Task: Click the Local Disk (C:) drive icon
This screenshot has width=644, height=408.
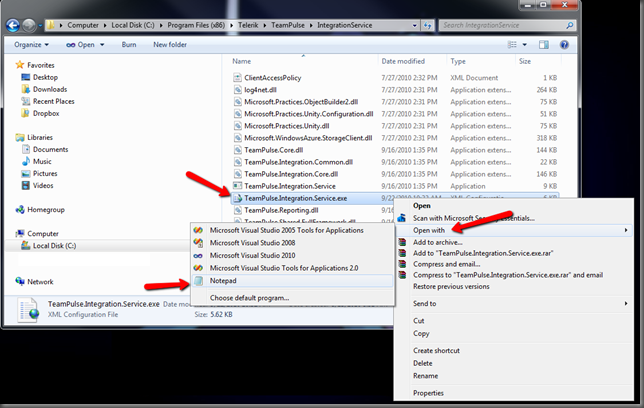Action: pyautogui.click(x=25, y=245)
